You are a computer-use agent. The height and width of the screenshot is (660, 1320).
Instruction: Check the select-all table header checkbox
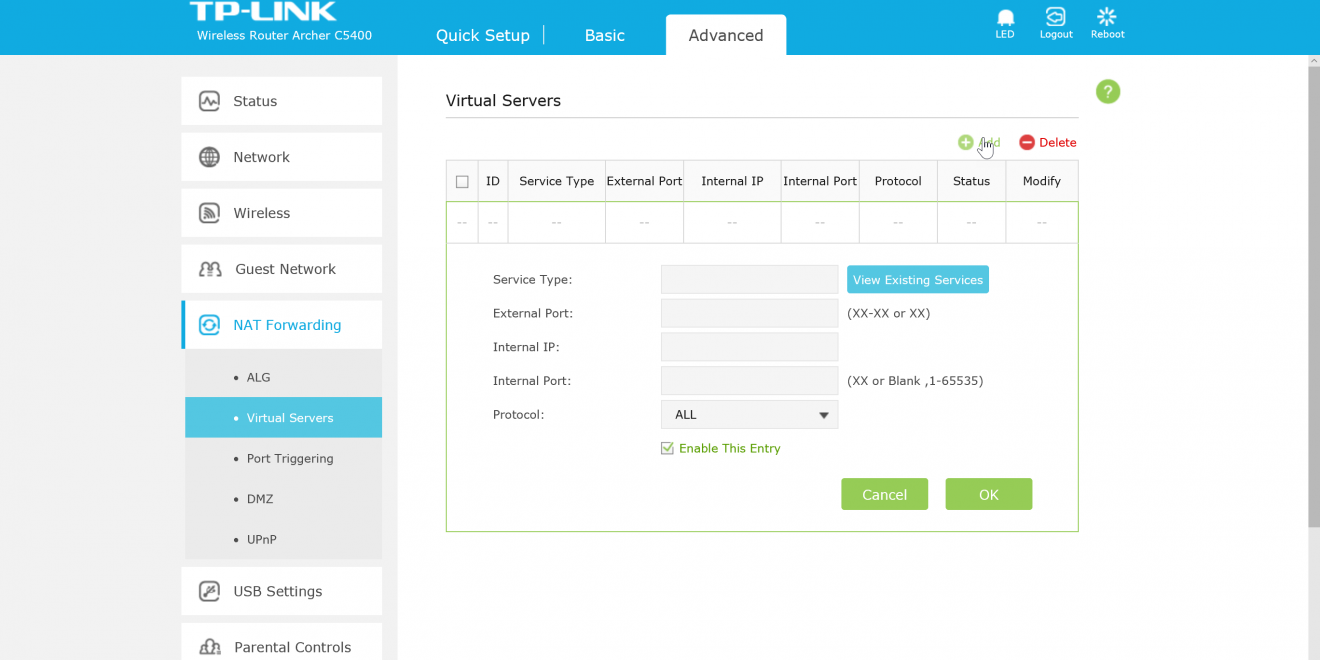pos(462,182)
